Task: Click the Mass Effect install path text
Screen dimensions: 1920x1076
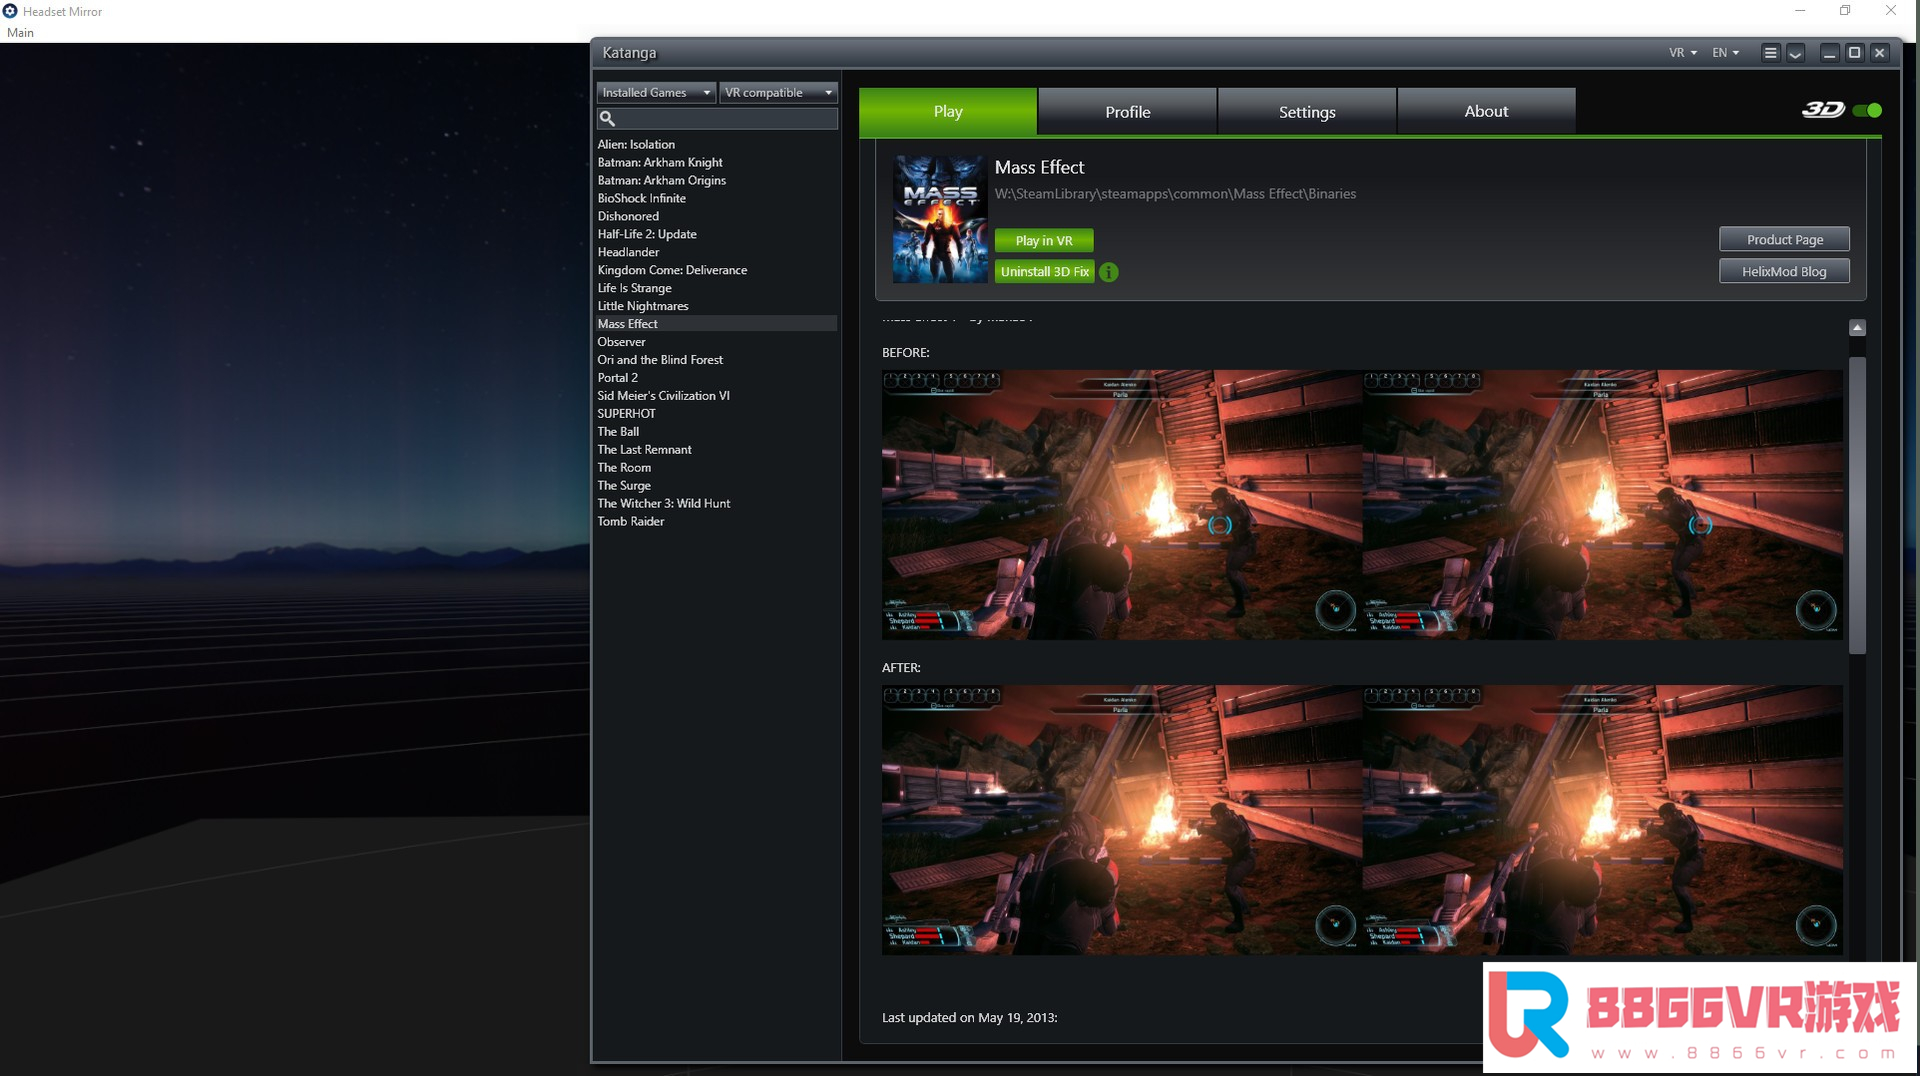Action: point(1175,194)
